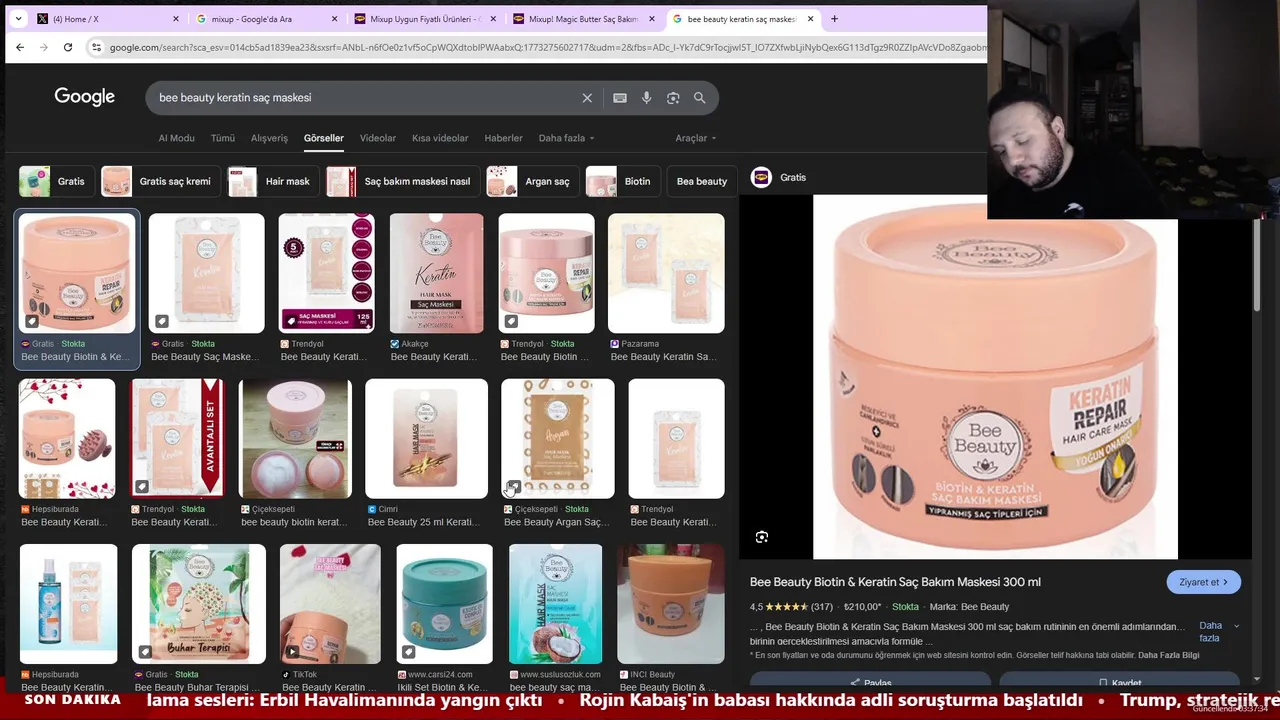The image size is (1280, 720).
Task: Close the '(4) Home / X' tab
Action: click(x=176, y=19)
